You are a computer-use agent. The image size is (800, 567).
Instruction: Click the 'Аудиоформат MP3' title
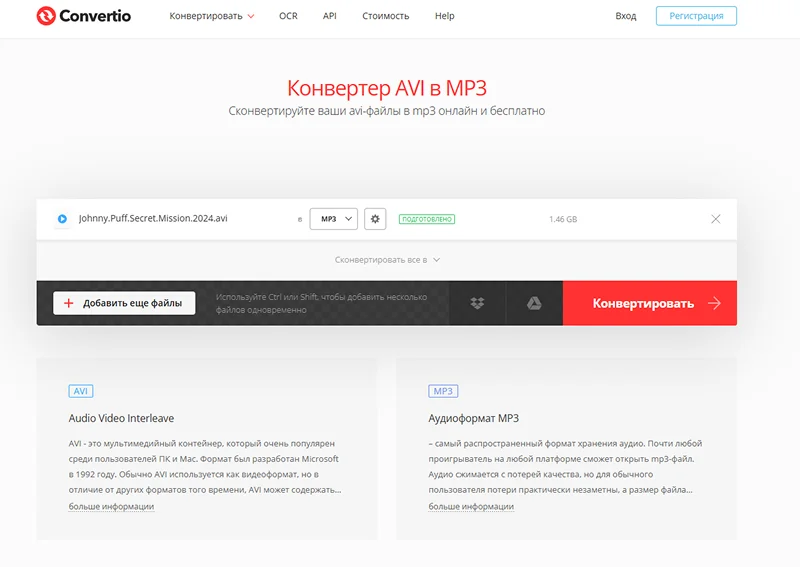pyautogui.click(x=473, y=418)
